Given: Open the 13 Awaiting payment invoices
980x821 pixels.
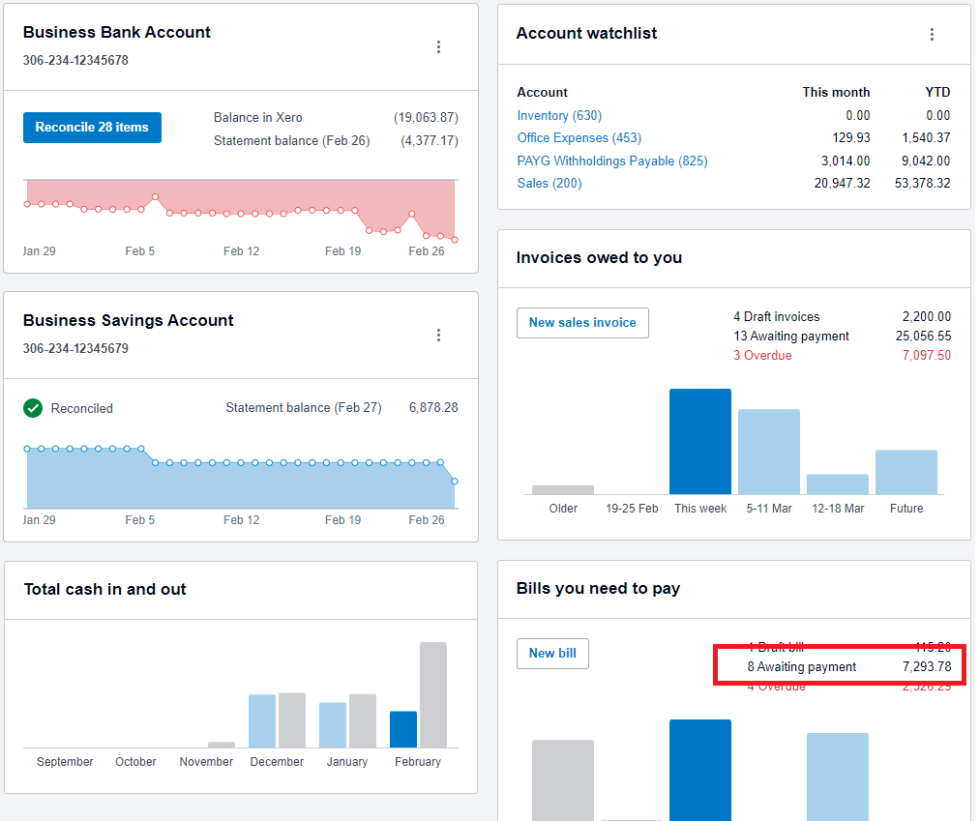Looking at the screenshot, I should (x=791, y=336).
